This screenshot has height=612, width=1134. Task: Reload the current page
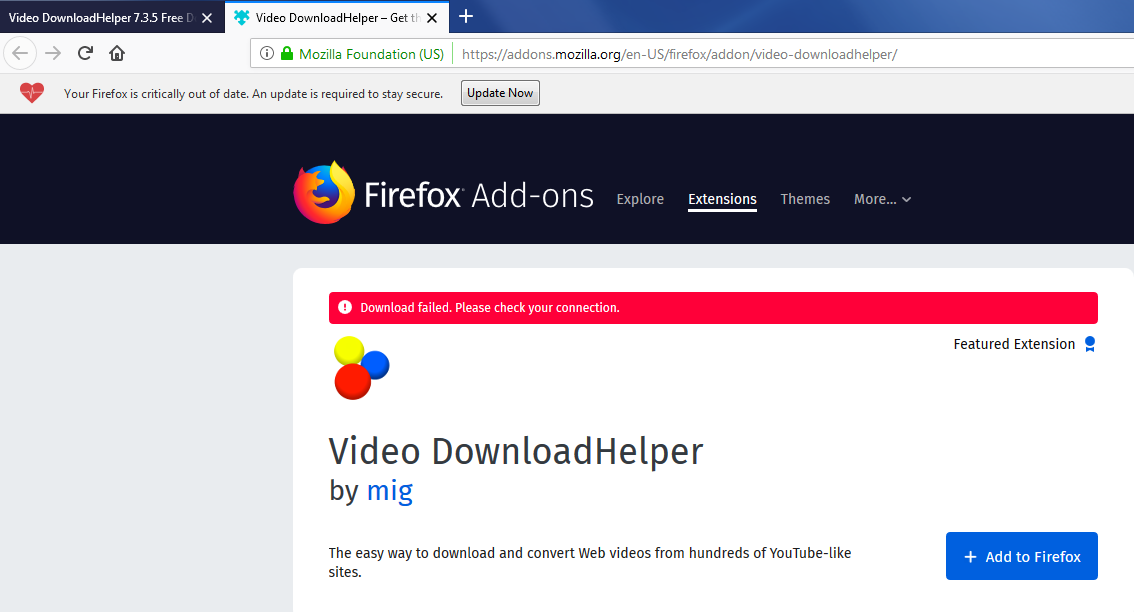tap(85, 53)
